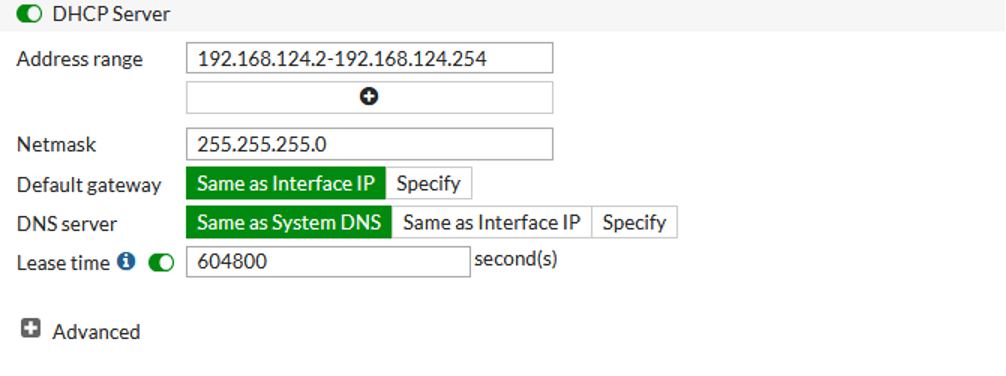
Task: Choose Specify for Default gateway
Action: click(x=429, y=184)
